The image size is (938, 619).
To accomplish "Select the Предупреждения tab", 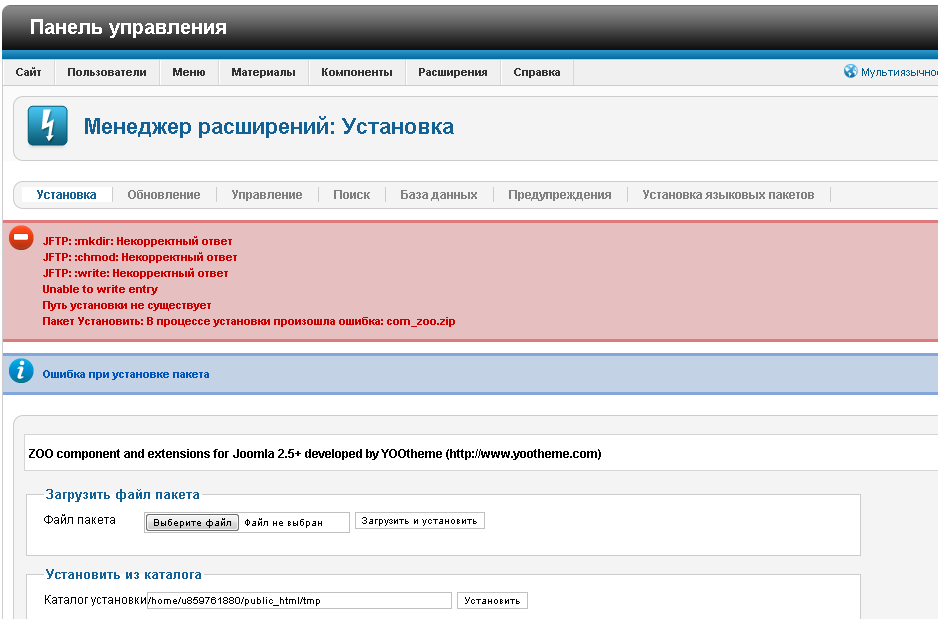I will pyautogui.click(x=559, y=195).
